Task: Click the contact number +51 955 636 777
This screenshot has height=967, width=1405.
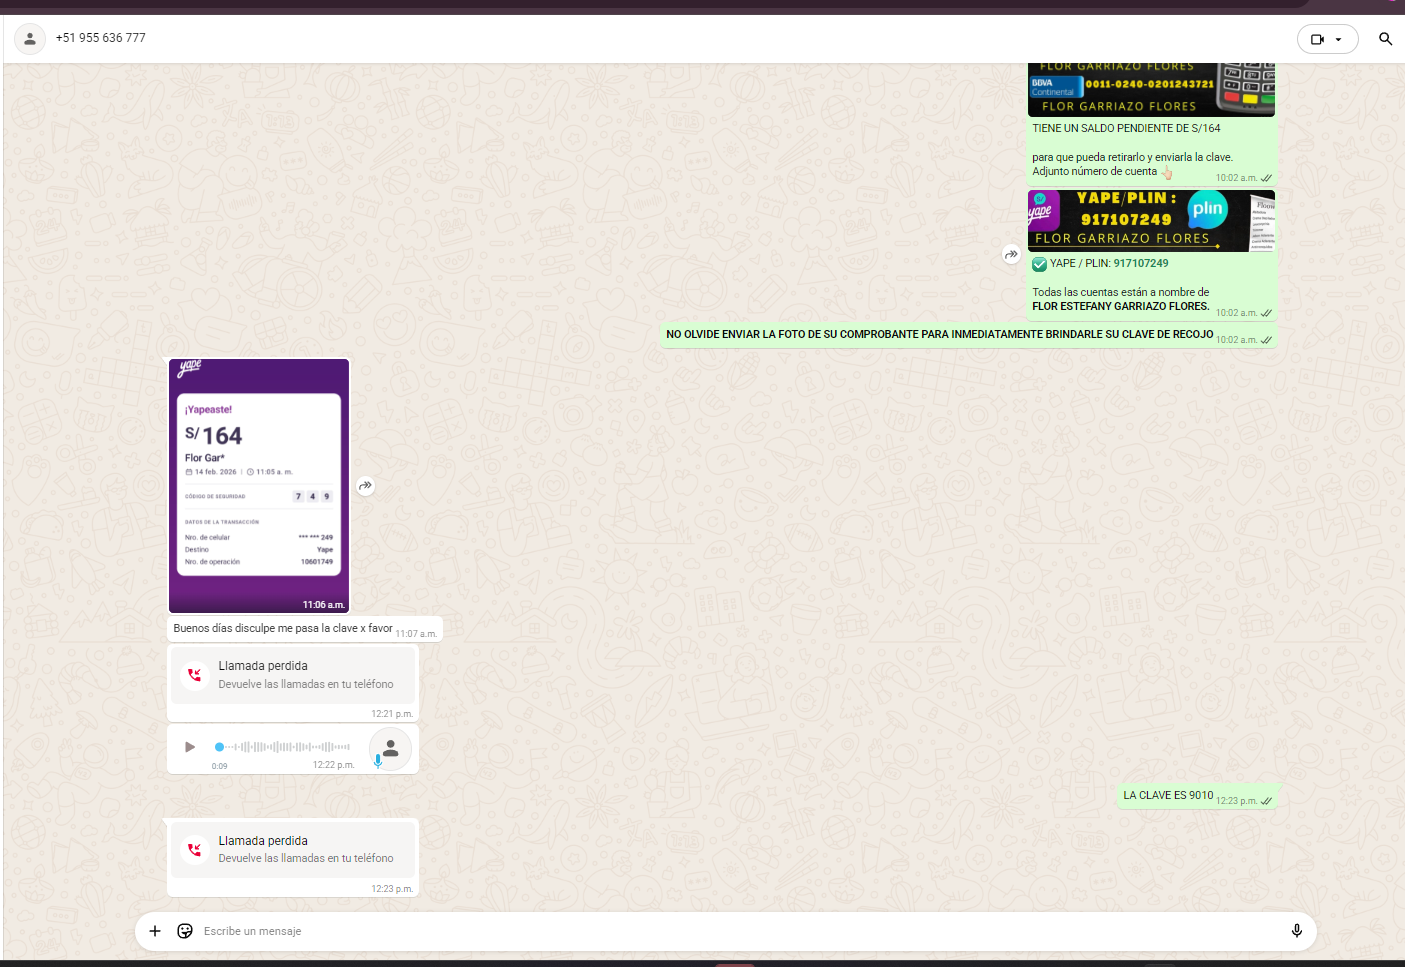Action: pyautogui.click(x=101, y=38)
